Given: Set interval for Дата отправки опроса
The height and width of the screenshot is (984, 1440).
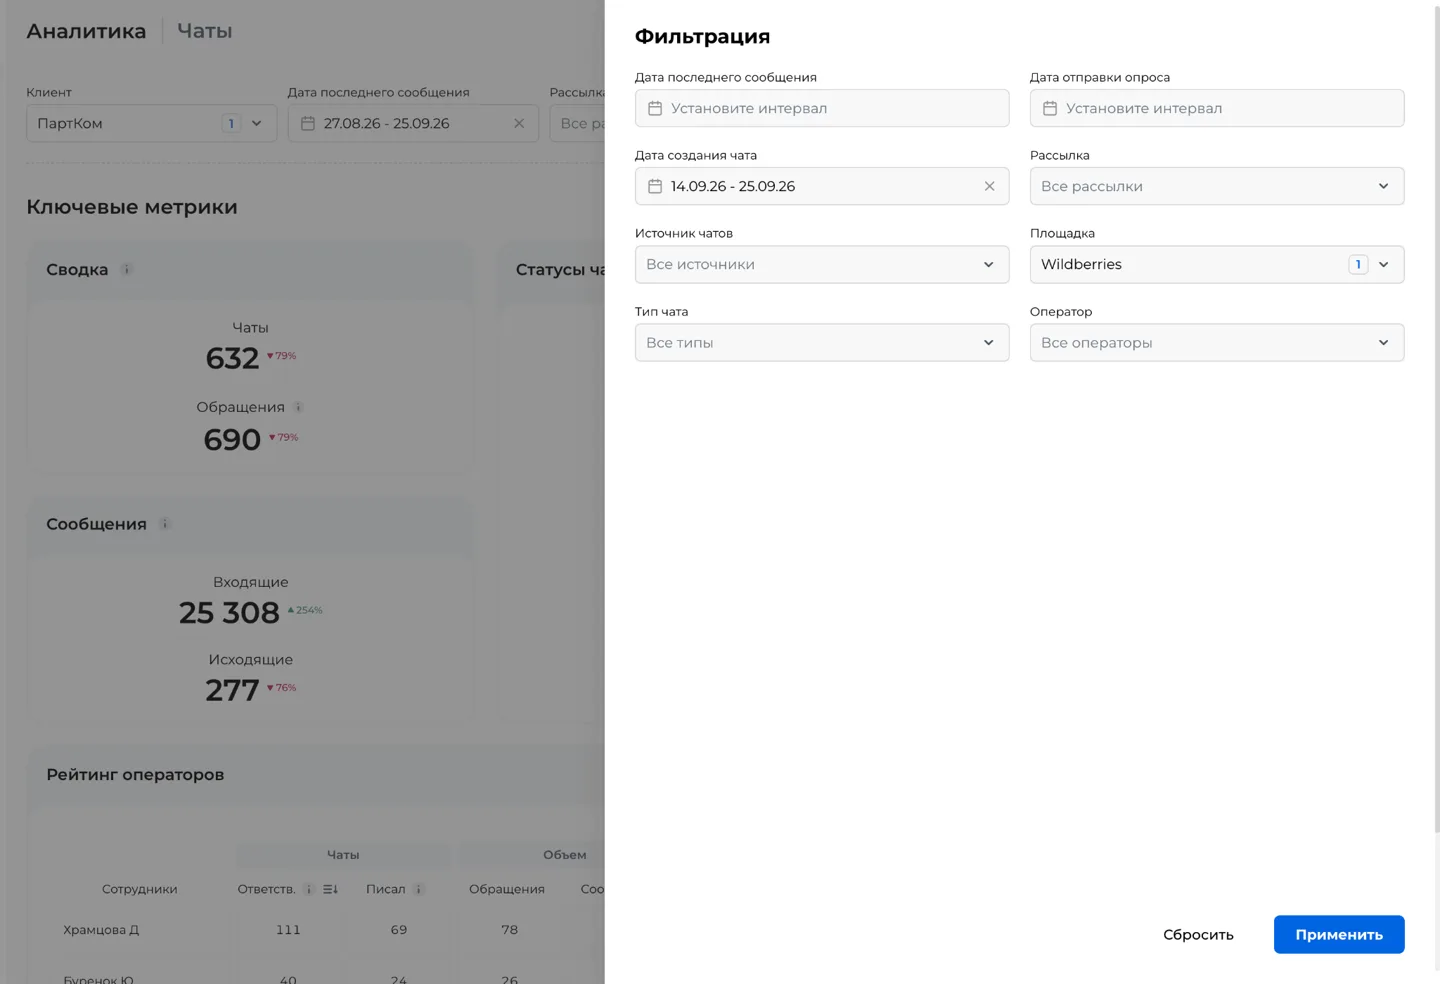Looking at the screenshot, I should [x=1217, y=108].
